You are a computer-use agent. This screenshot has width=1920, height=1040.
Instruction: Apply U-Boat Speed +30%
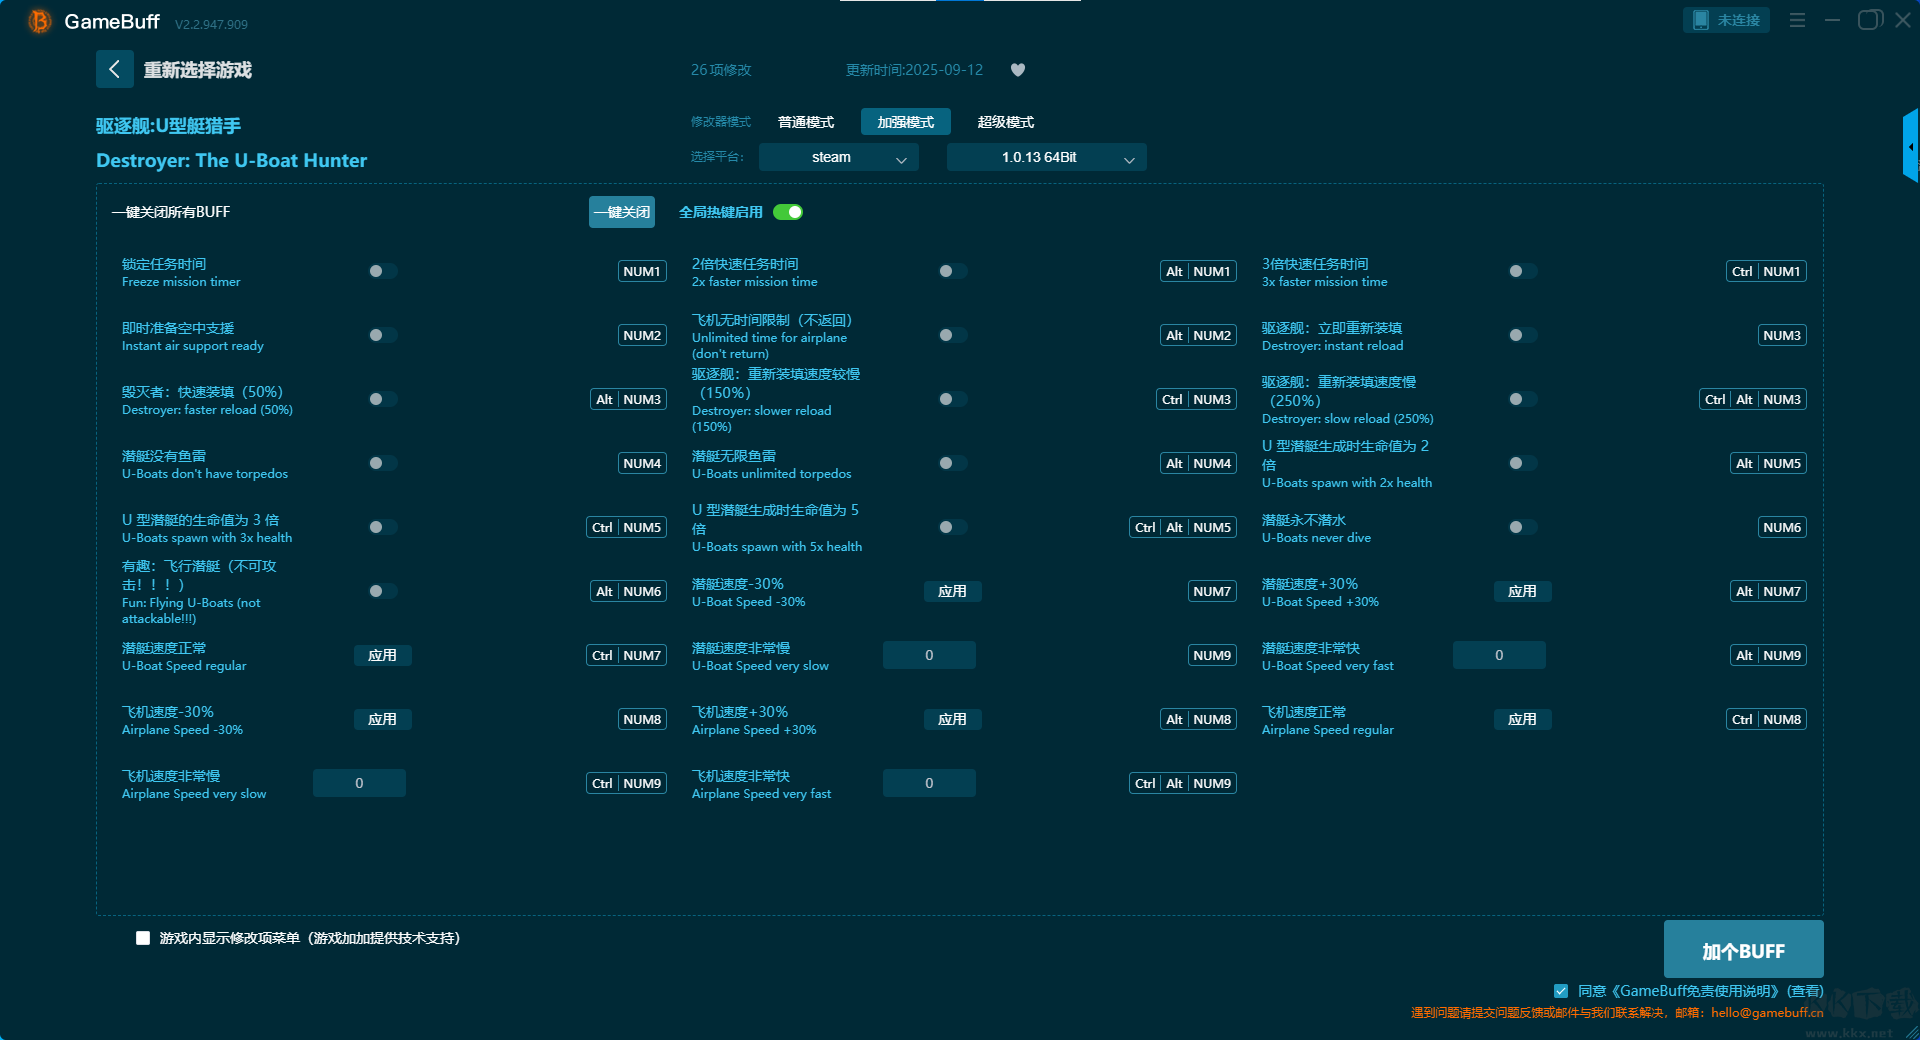(x=1522, y=591)
